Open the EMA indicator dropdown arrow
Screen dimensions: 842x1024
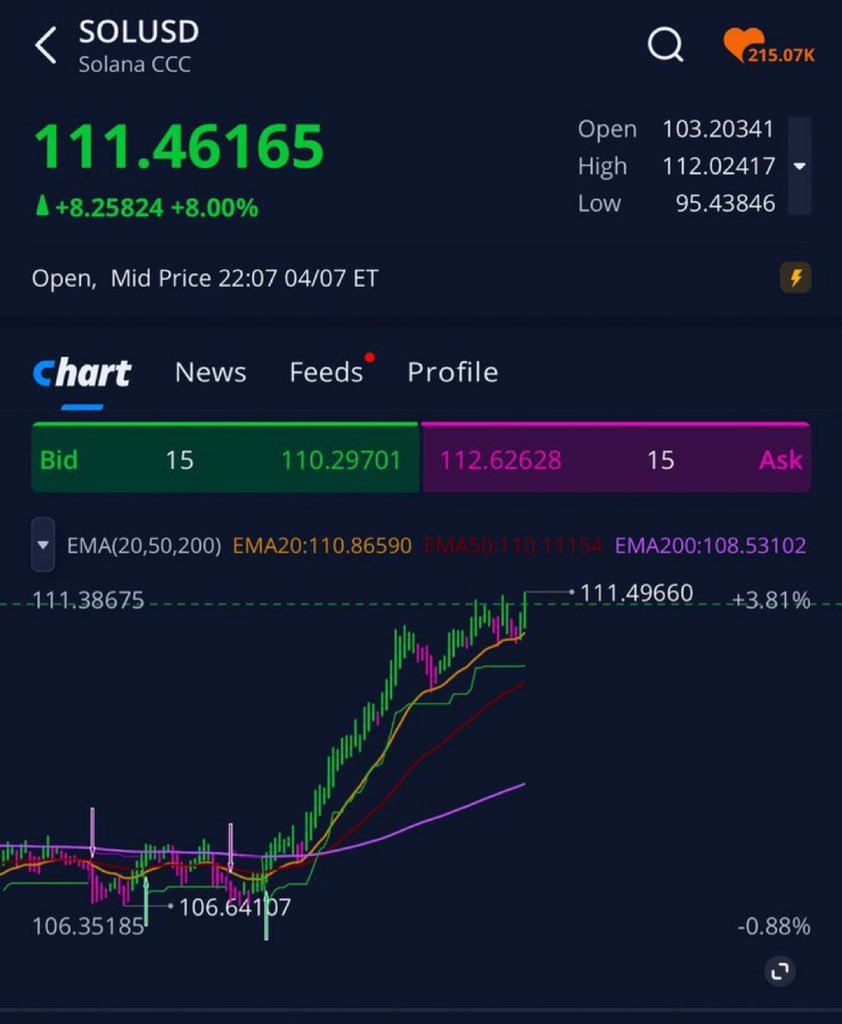coord(43,545)
